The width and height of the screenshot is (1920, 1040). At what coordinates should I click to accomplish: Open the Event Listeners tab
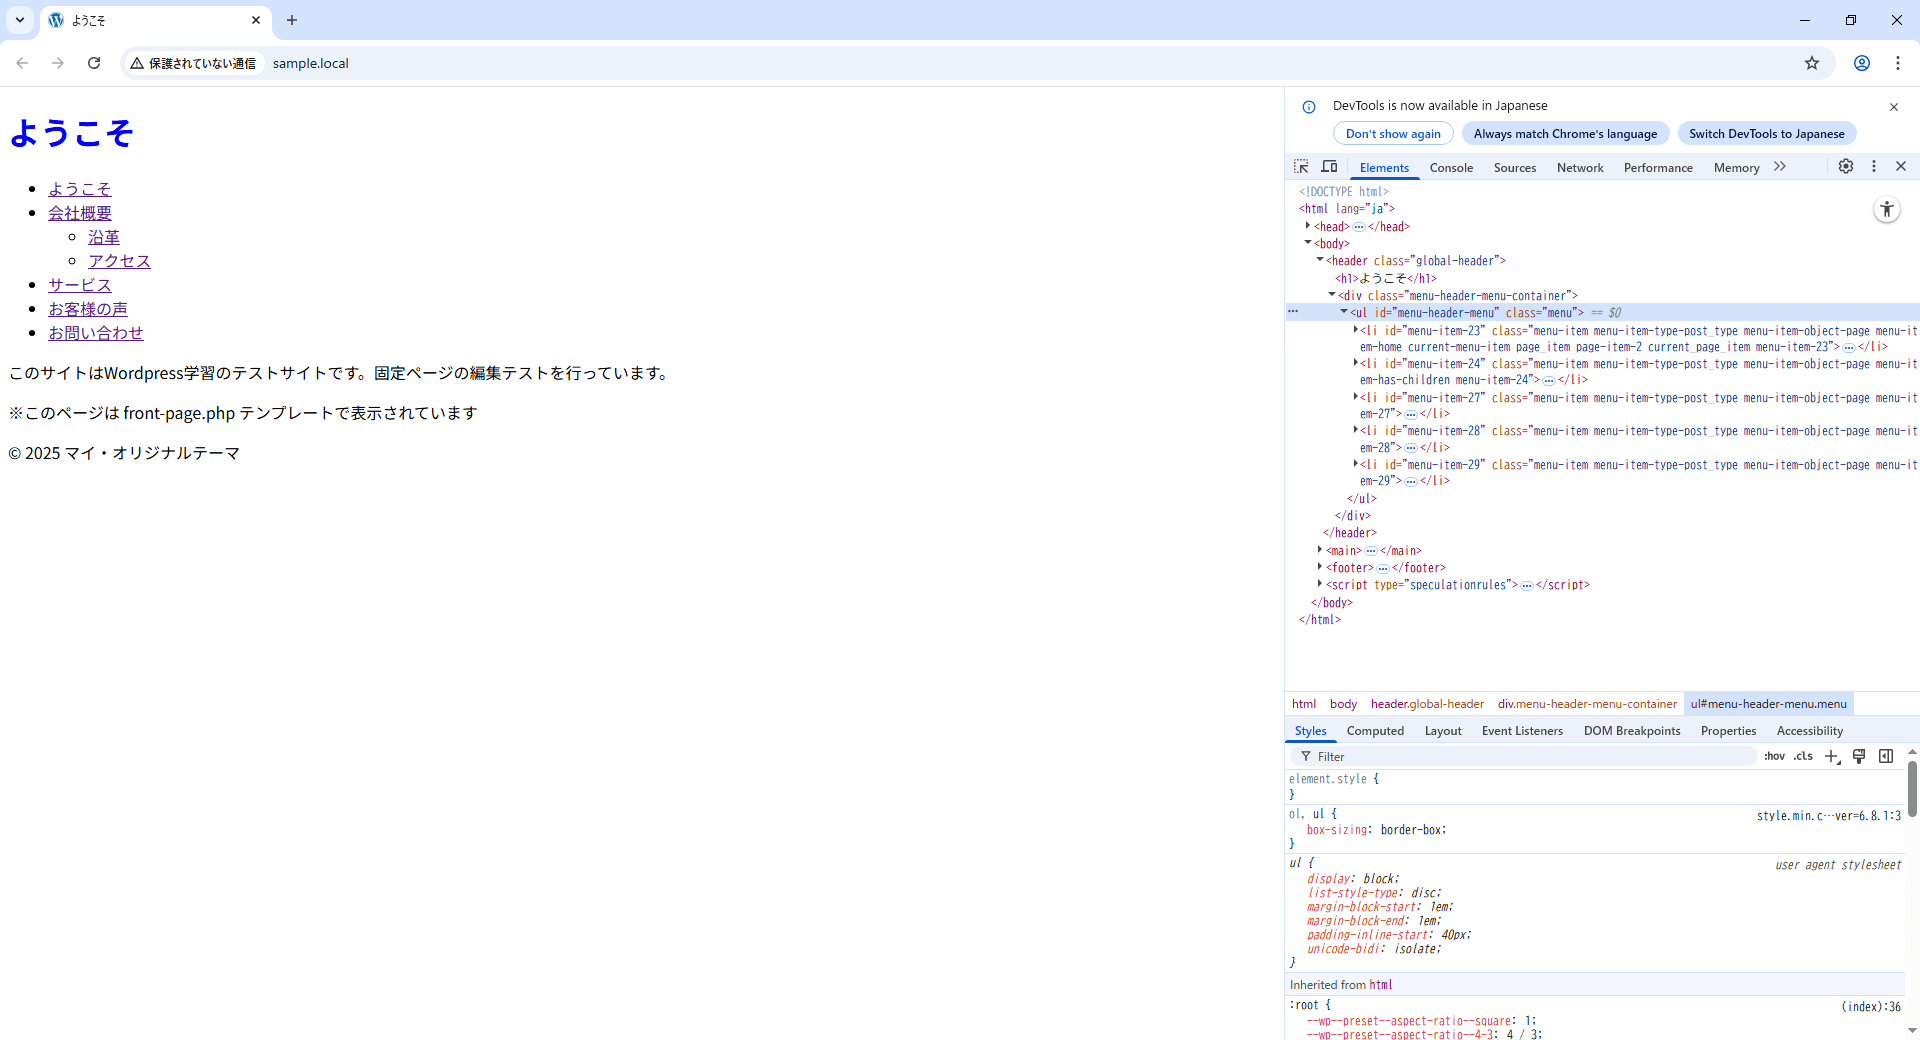click(1522, 731)
